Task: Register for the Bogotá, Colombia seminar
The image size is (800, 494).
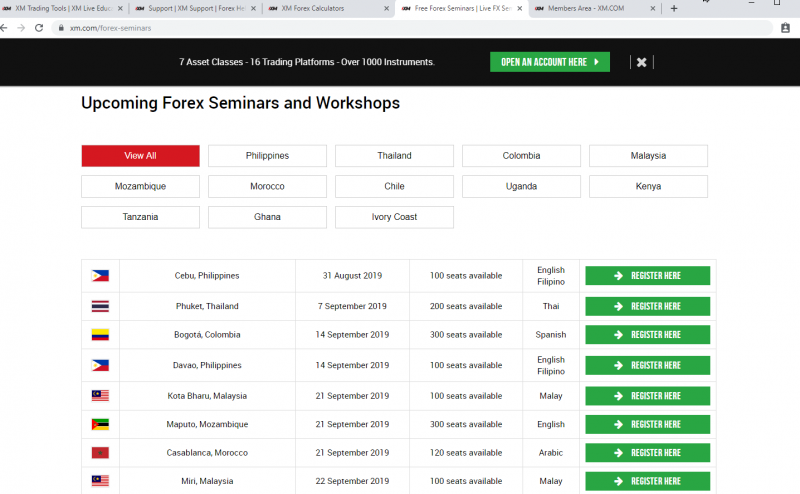Action: click(x=647, y=335)
